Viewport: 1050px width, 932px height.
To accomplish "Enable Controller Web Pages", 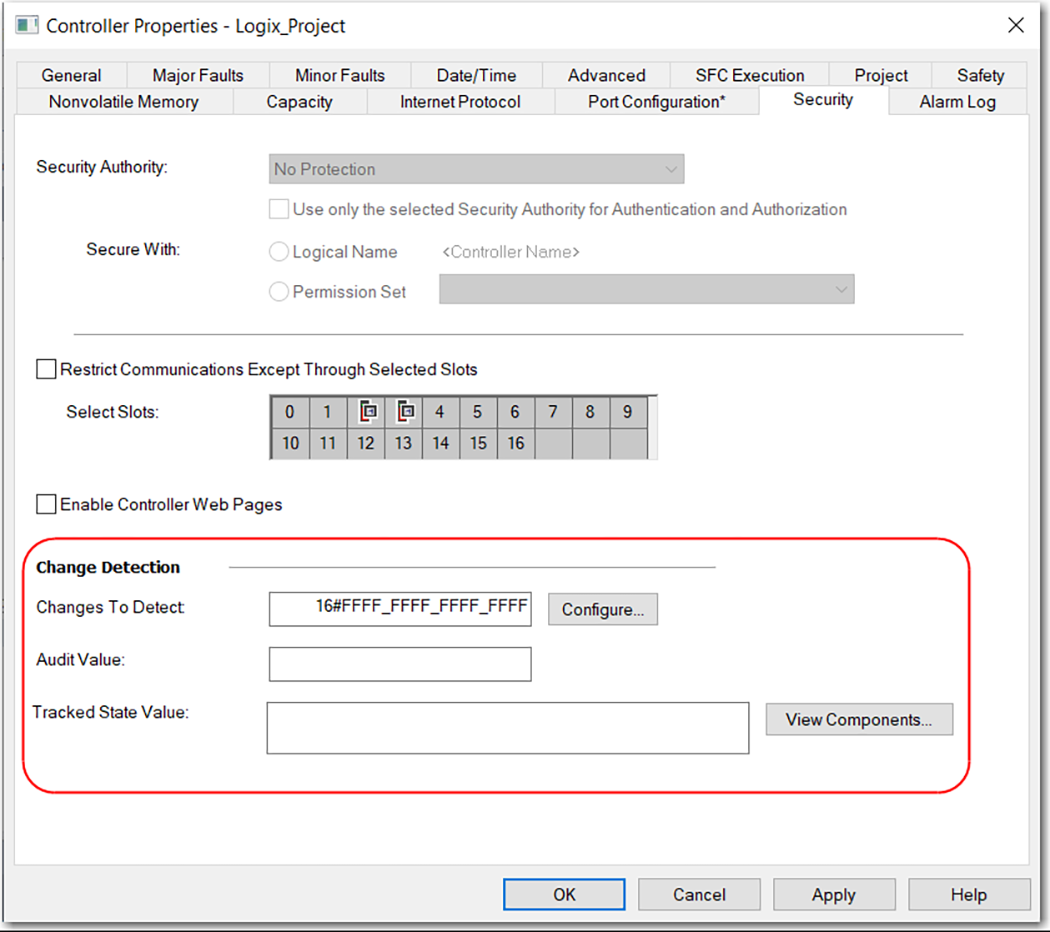I will click(46, 504).
